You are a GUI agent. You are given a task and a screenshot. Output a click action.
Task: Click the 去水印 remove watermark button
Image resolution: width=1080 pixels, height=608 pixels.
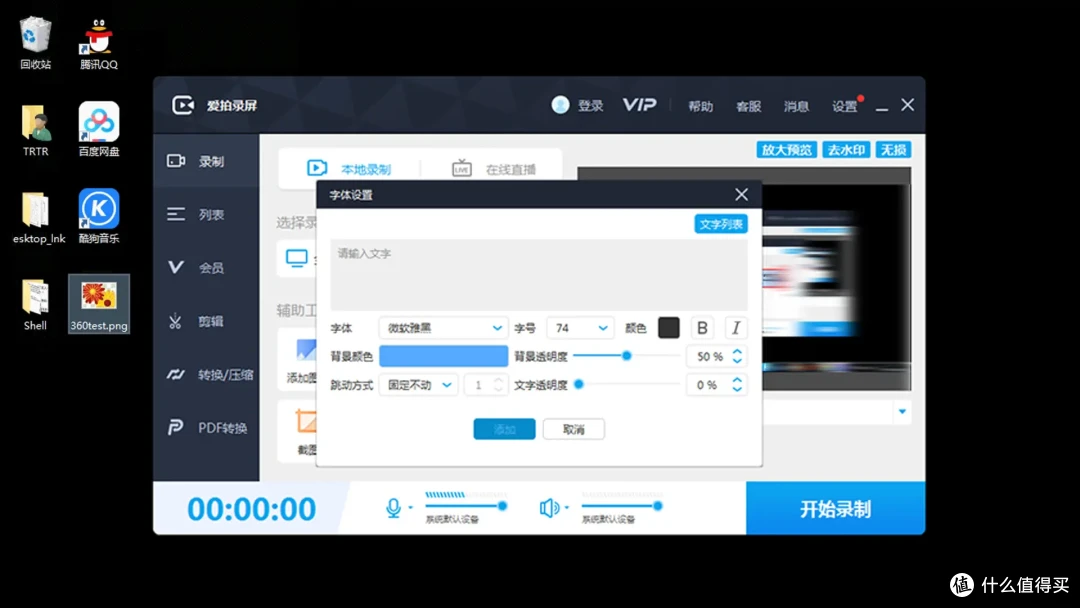(846, 150)
